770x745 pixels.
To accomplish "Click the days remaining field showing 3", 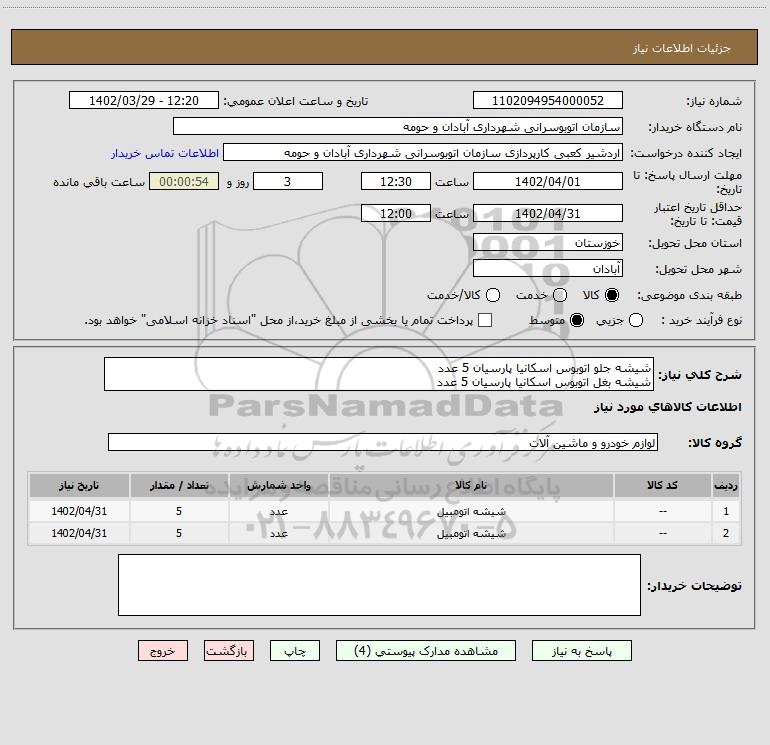I will point(288,181).
